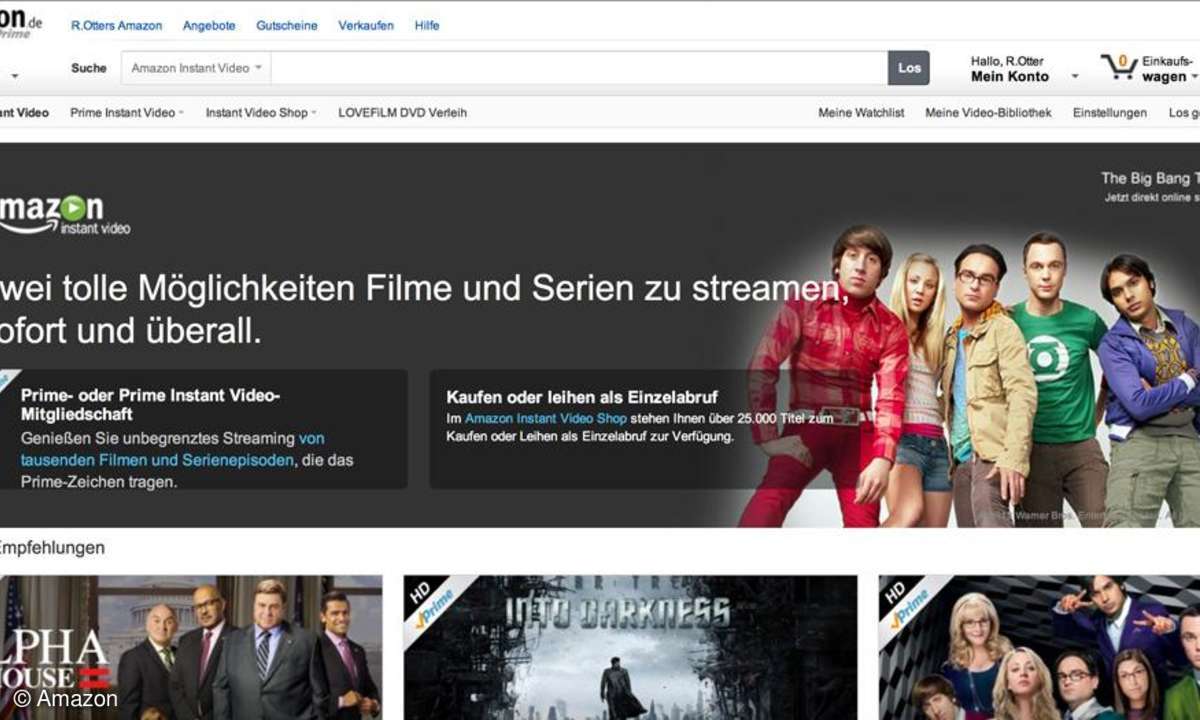Select the Star Trek Into Darkness thumbnail
Image resolution: width=1200 pixels, height=720 pixels.
tap(630, 647)
